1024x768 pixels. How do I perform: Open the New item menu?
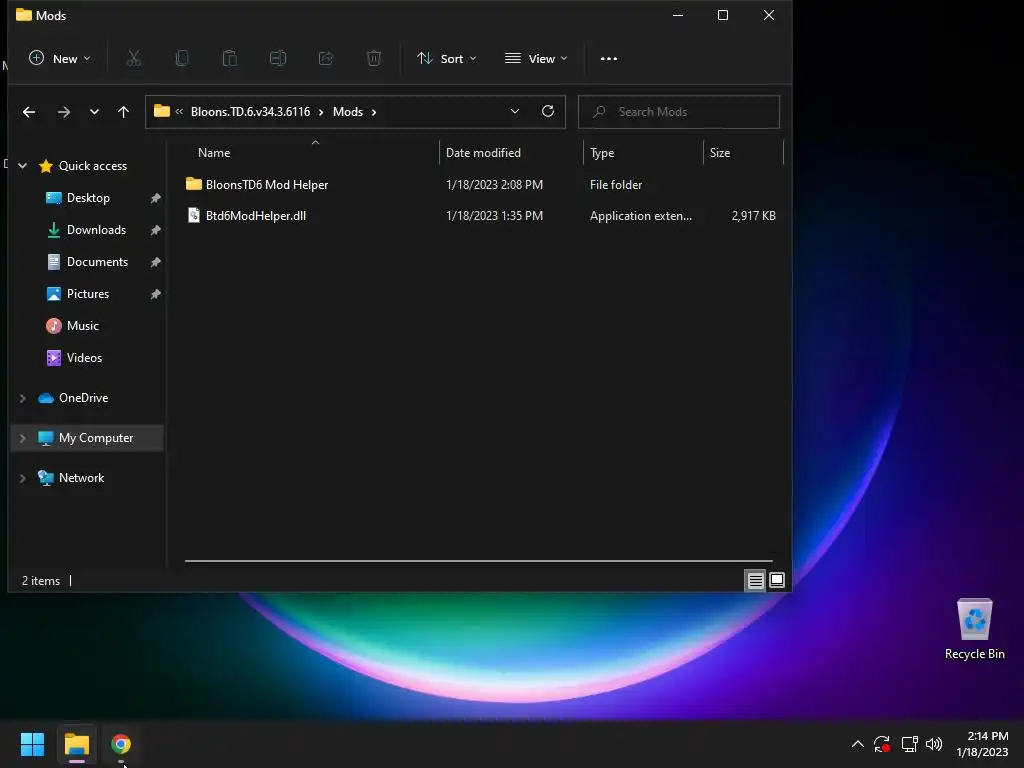[x=59, y=59]
